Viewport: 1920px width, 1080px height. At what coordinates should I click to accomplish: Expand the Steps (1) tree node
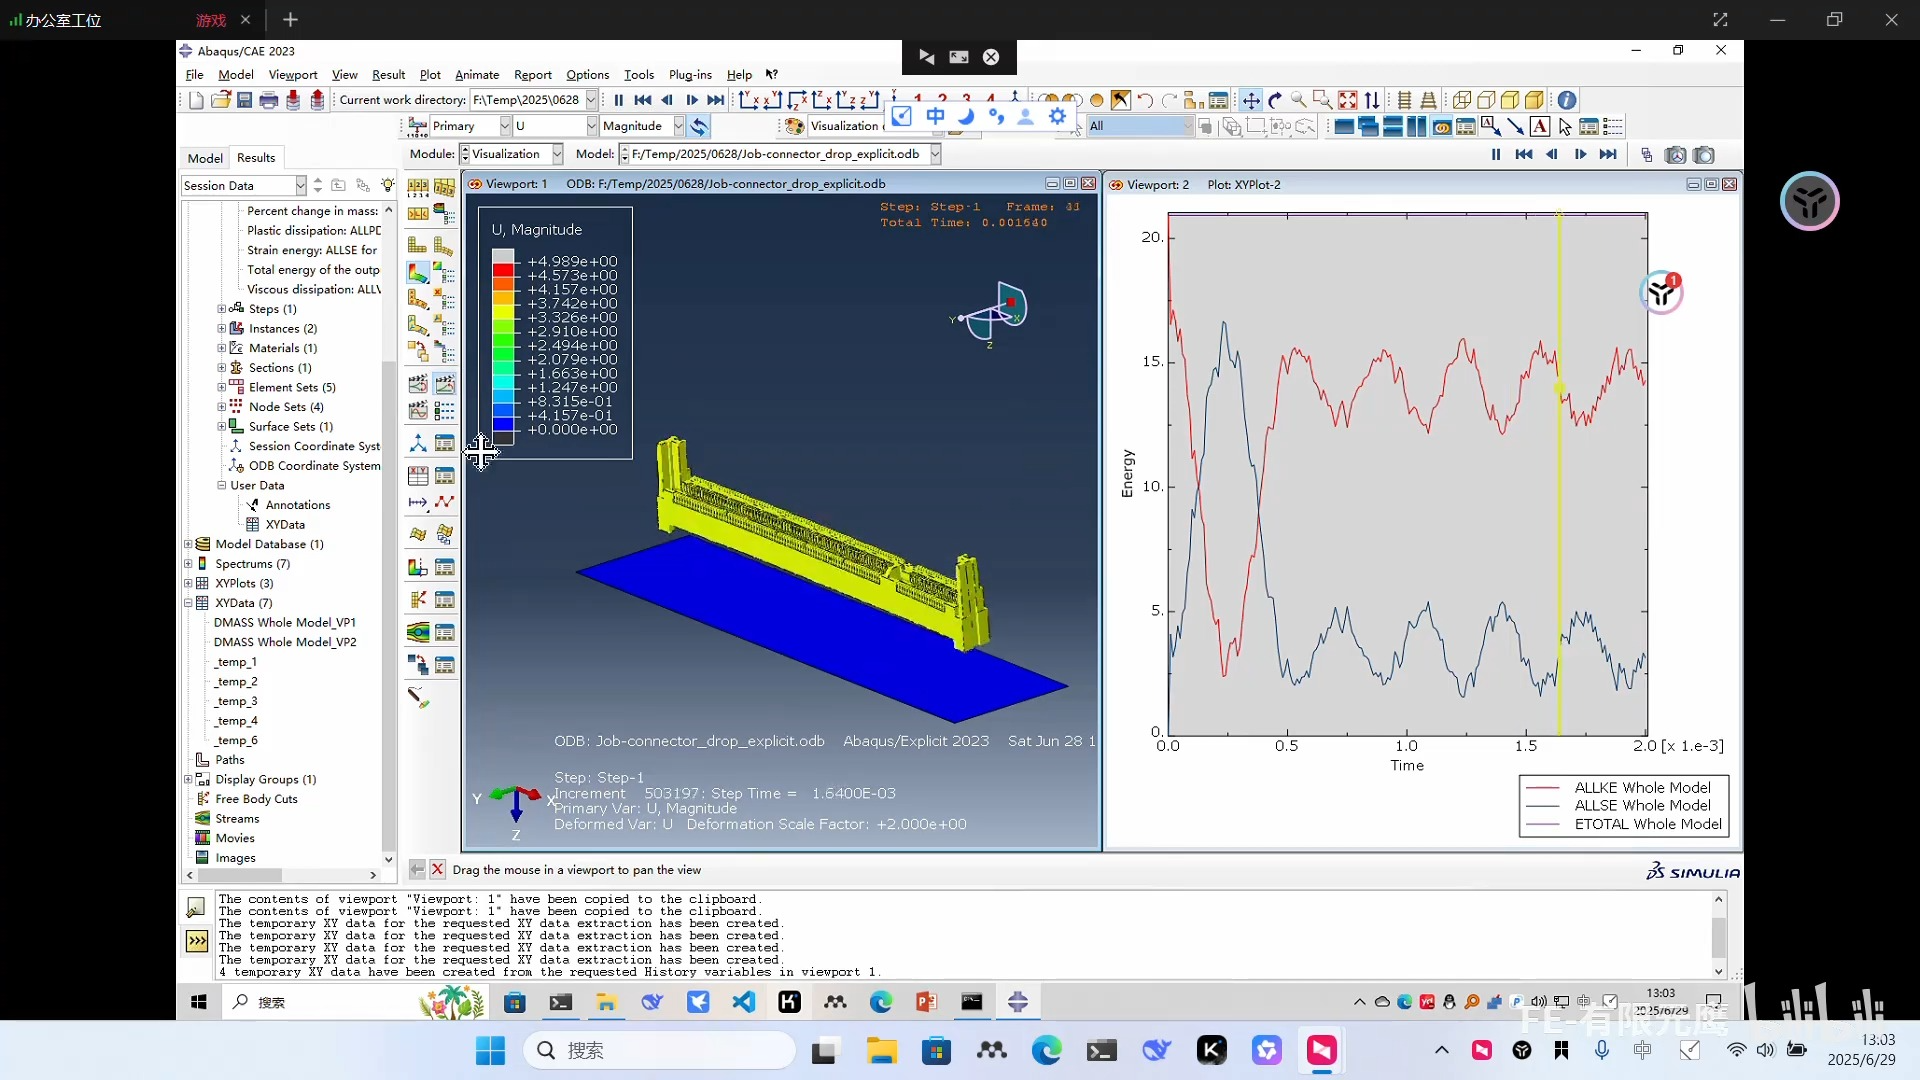click(222, 309)
